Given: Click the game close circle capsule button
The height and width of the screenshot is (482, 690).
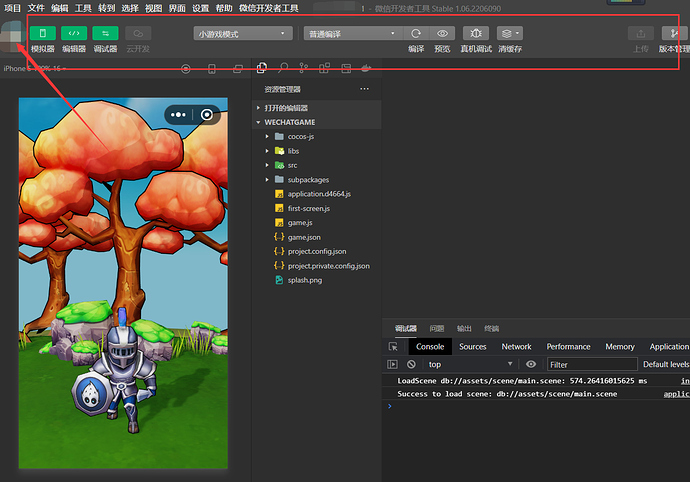Looking at the screenshot, I should click(207, 115).
